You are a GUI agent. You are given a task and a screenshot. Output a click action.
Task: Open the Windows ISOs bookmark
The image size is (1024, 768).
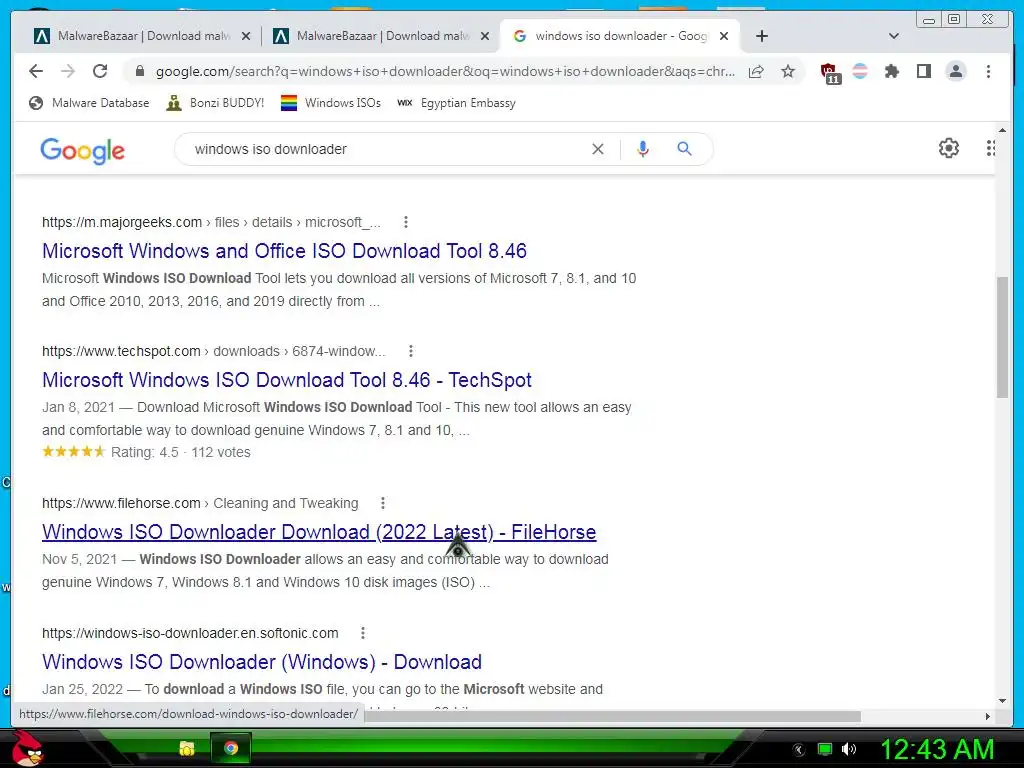coord(330,103)
